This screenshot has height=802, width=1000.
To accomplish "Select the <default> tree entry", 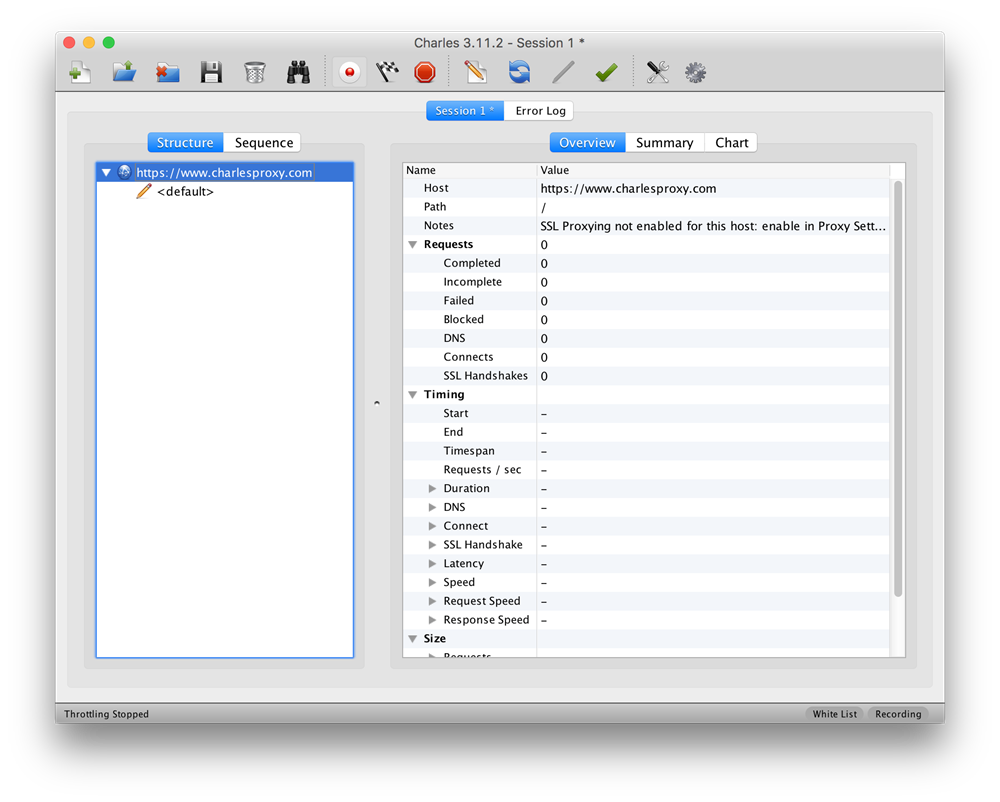I will (185, 191).
